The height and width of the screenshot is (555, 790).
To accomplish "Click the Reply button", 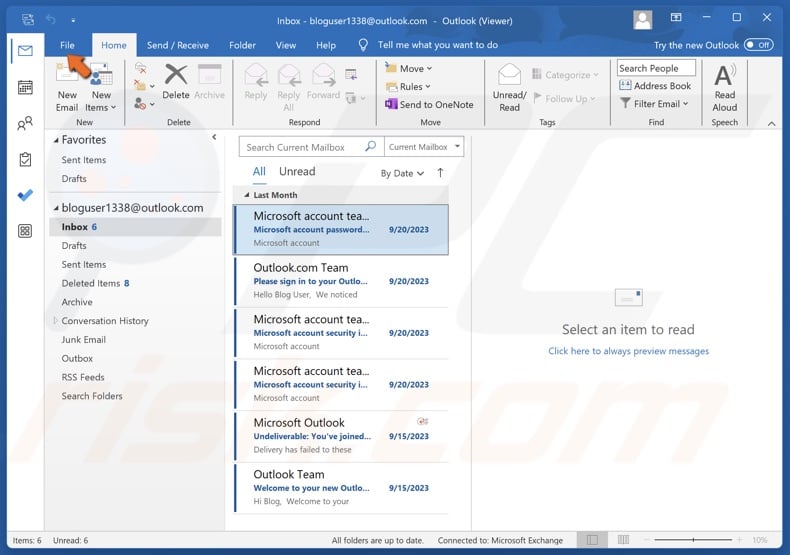I will 256,82.
